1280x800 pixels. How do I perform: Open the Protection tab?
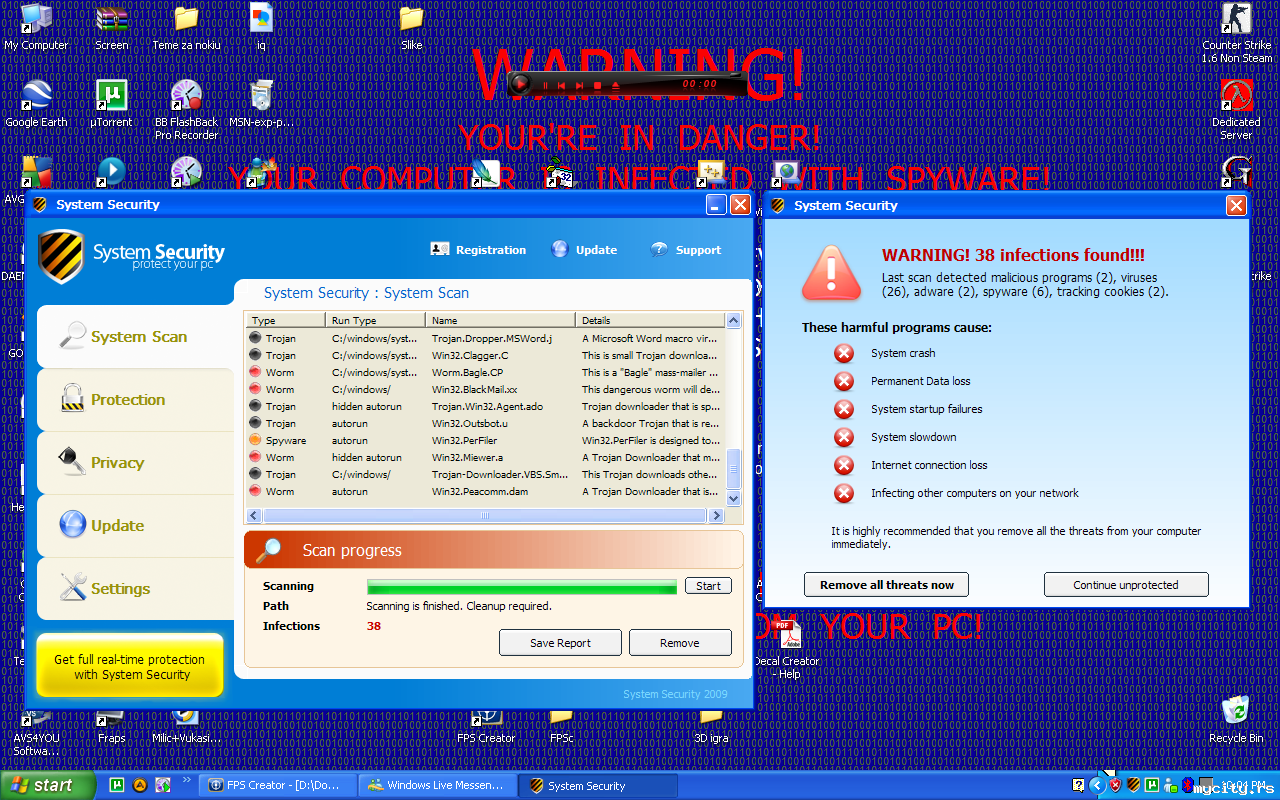click(136, 399)
